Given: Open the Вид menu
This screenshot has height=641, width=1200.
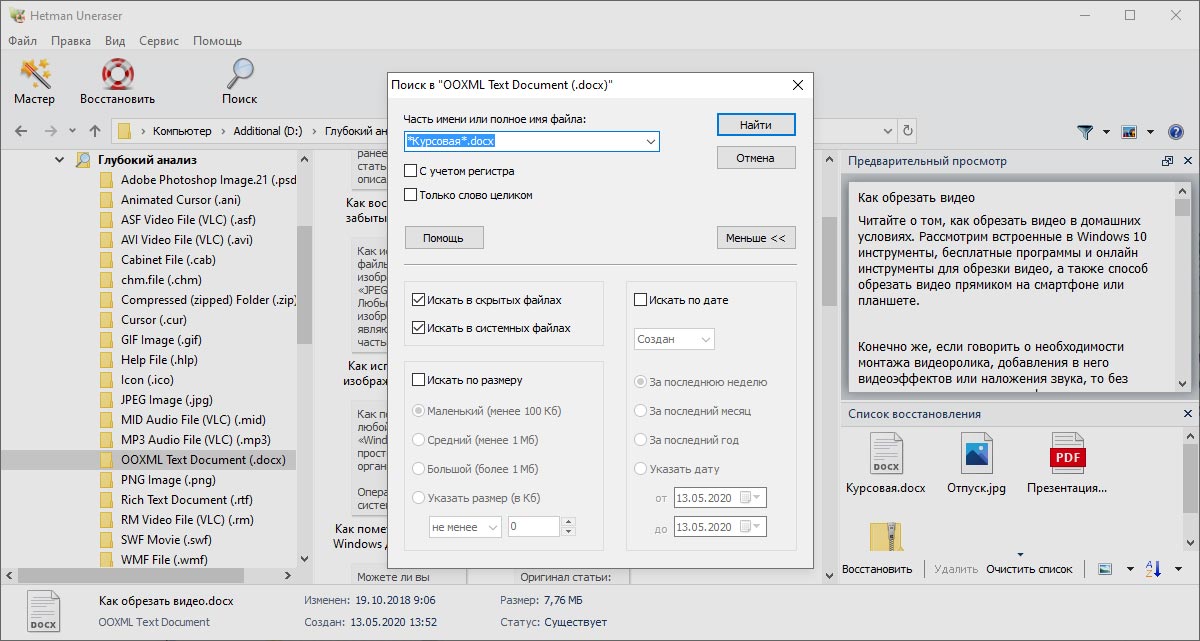Looking at the screenshot, I should 115,41.
